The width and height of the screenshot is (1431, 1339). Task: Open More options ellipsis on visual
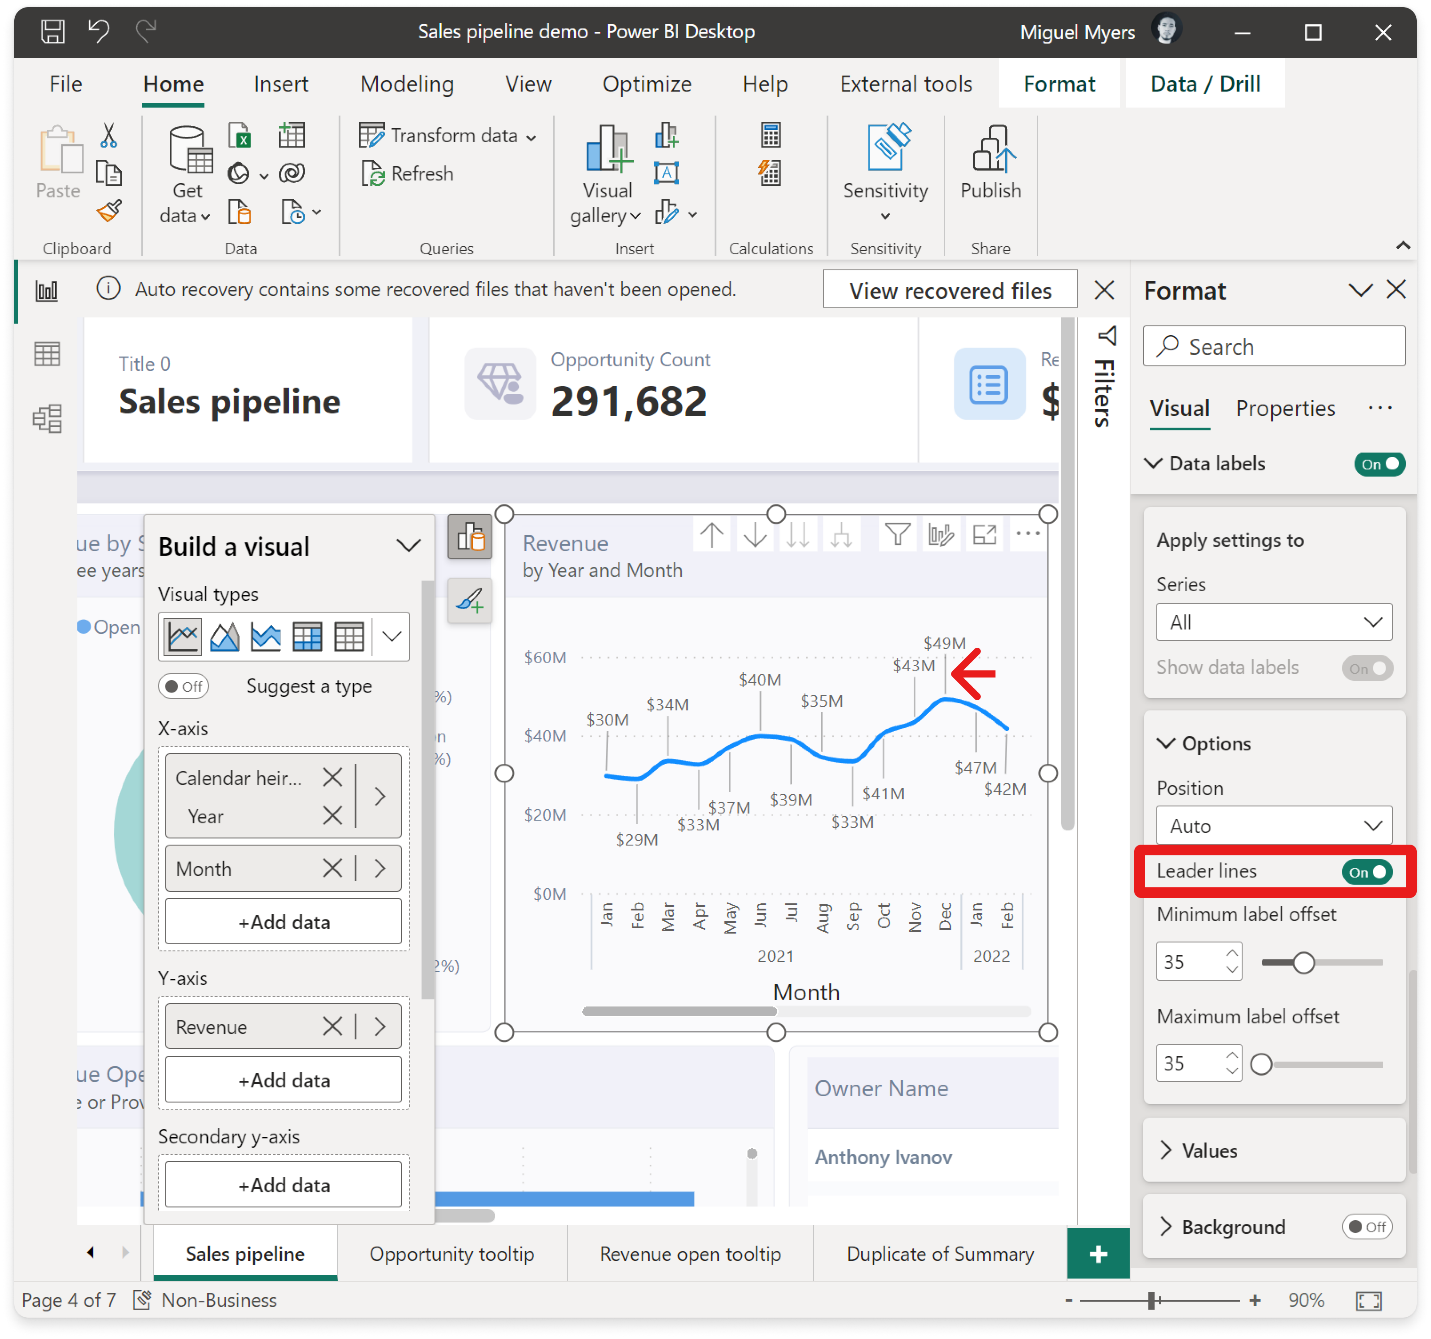click(1028, 534)
